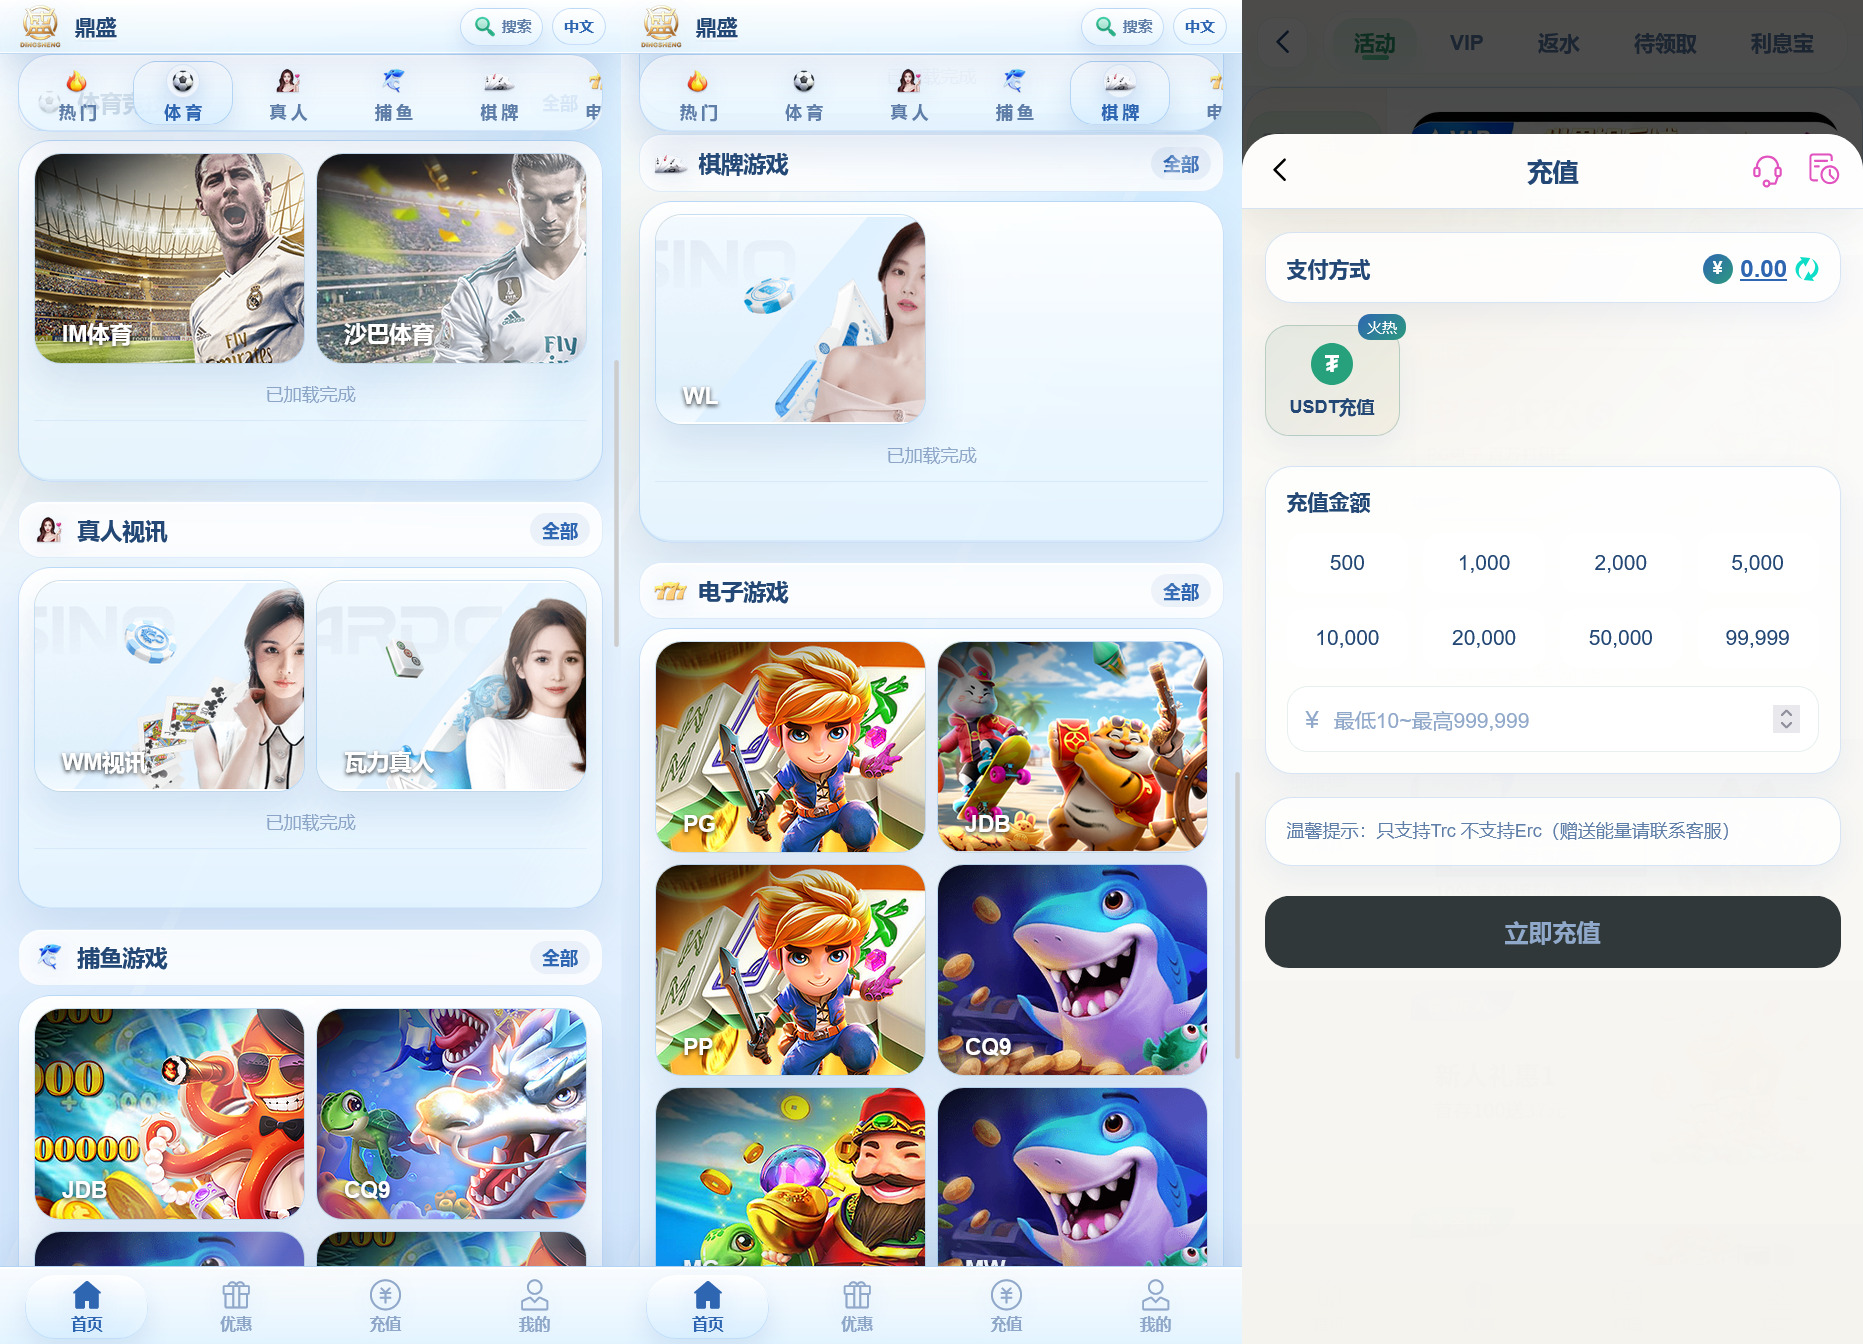Switch to 利息宝 tab in background
The image size is (1863, 1344).
point(1781,43)
